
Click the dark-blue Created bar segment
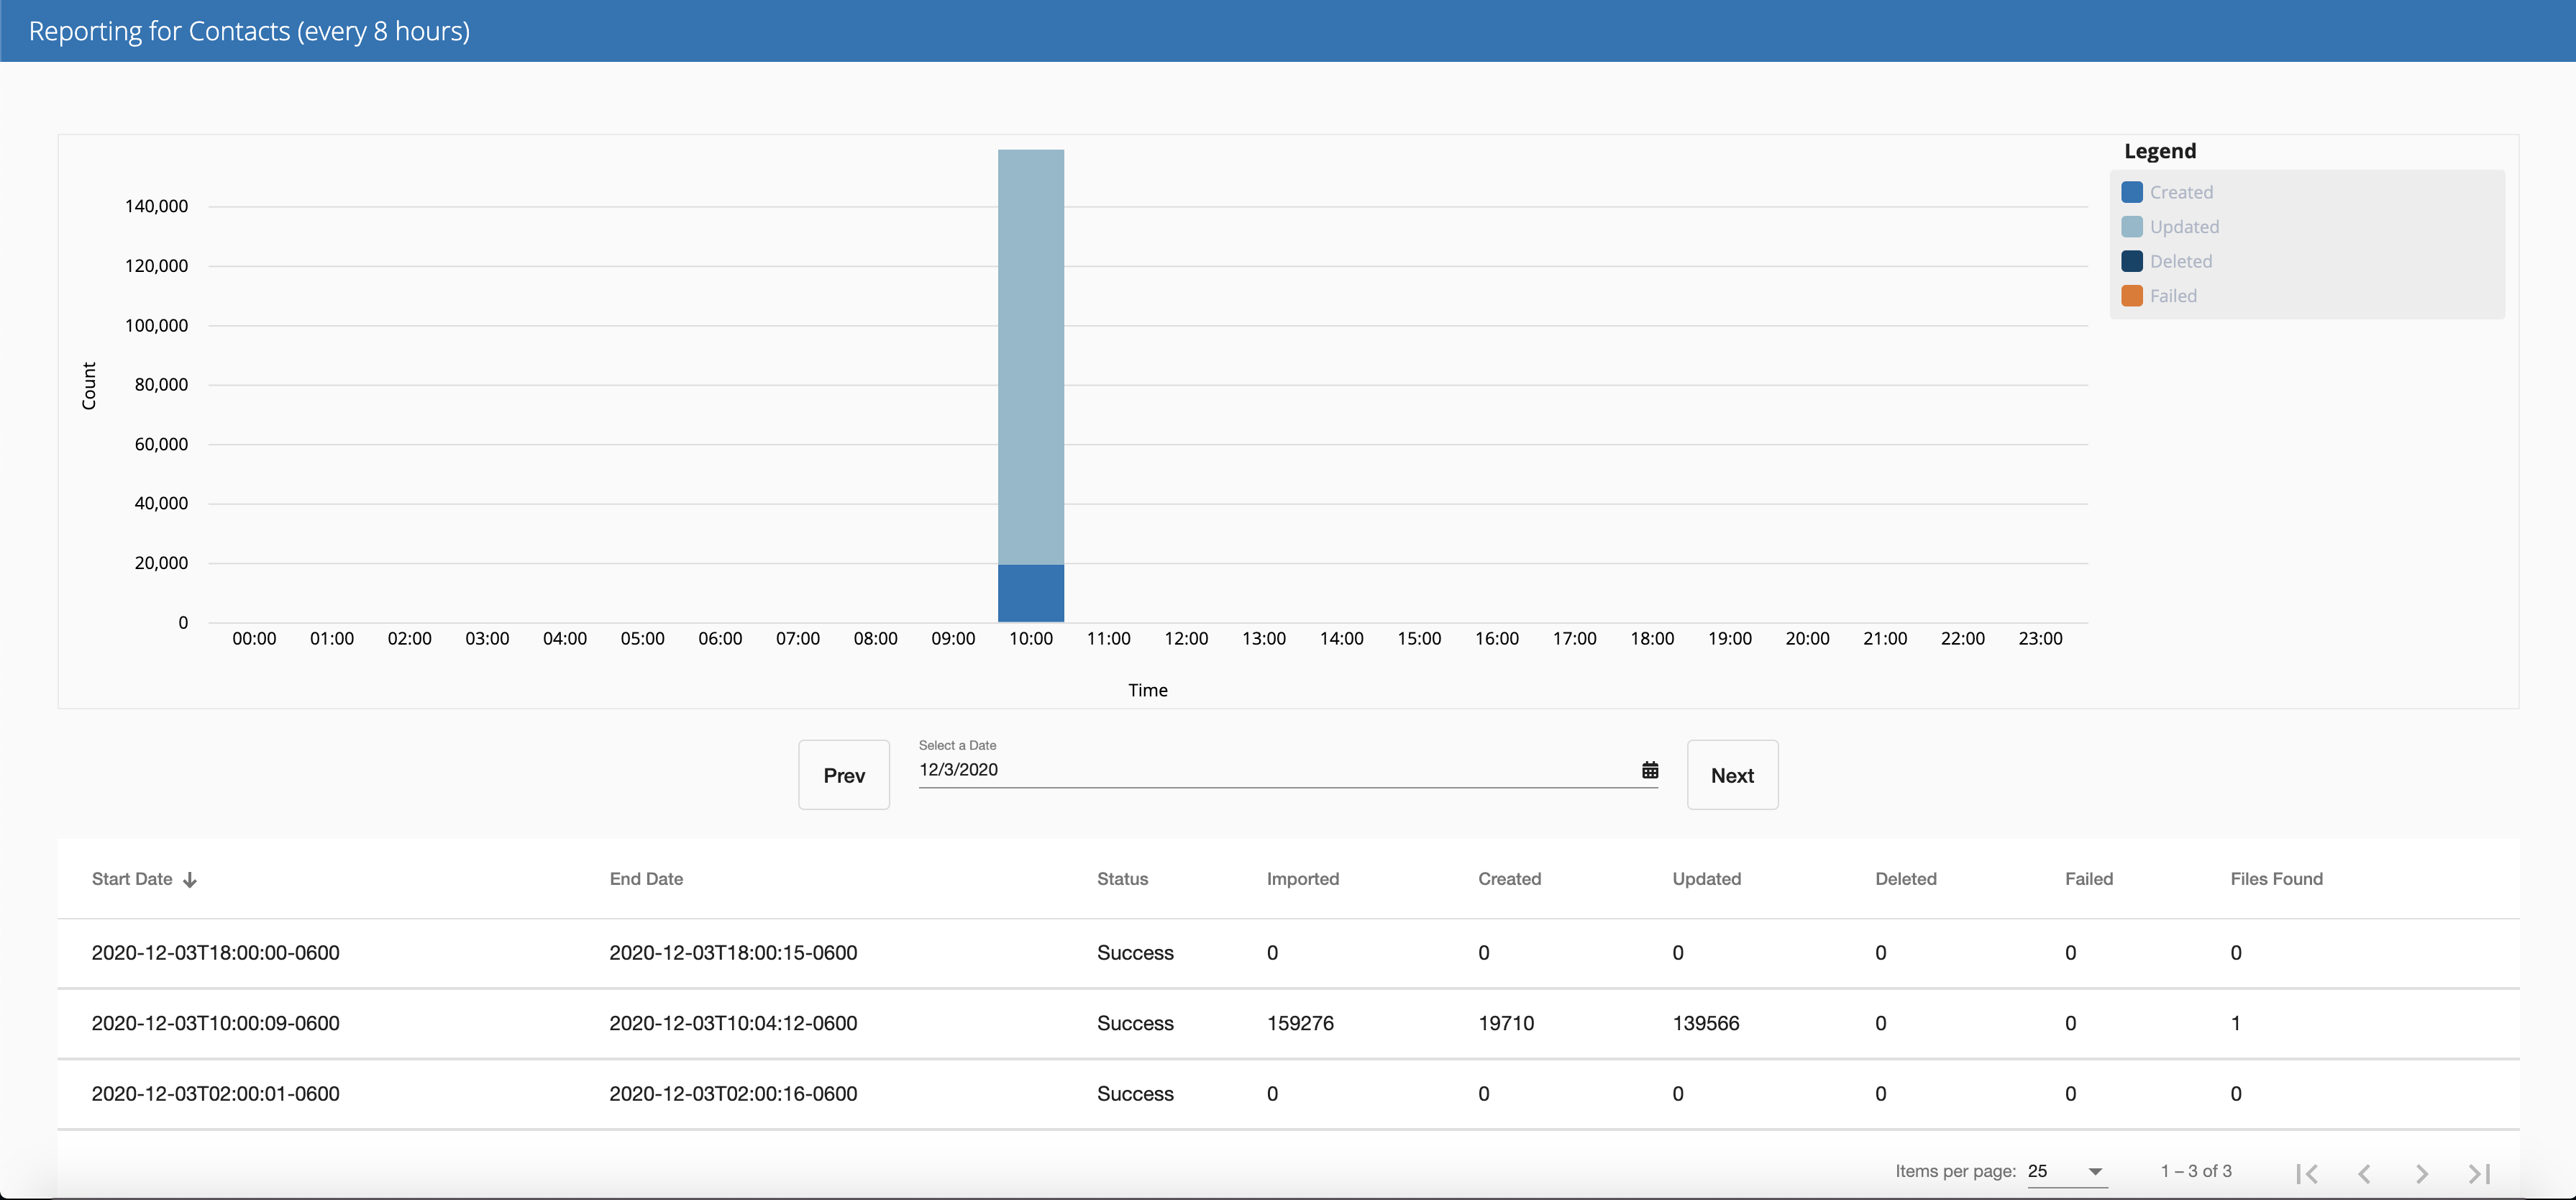1031,593
